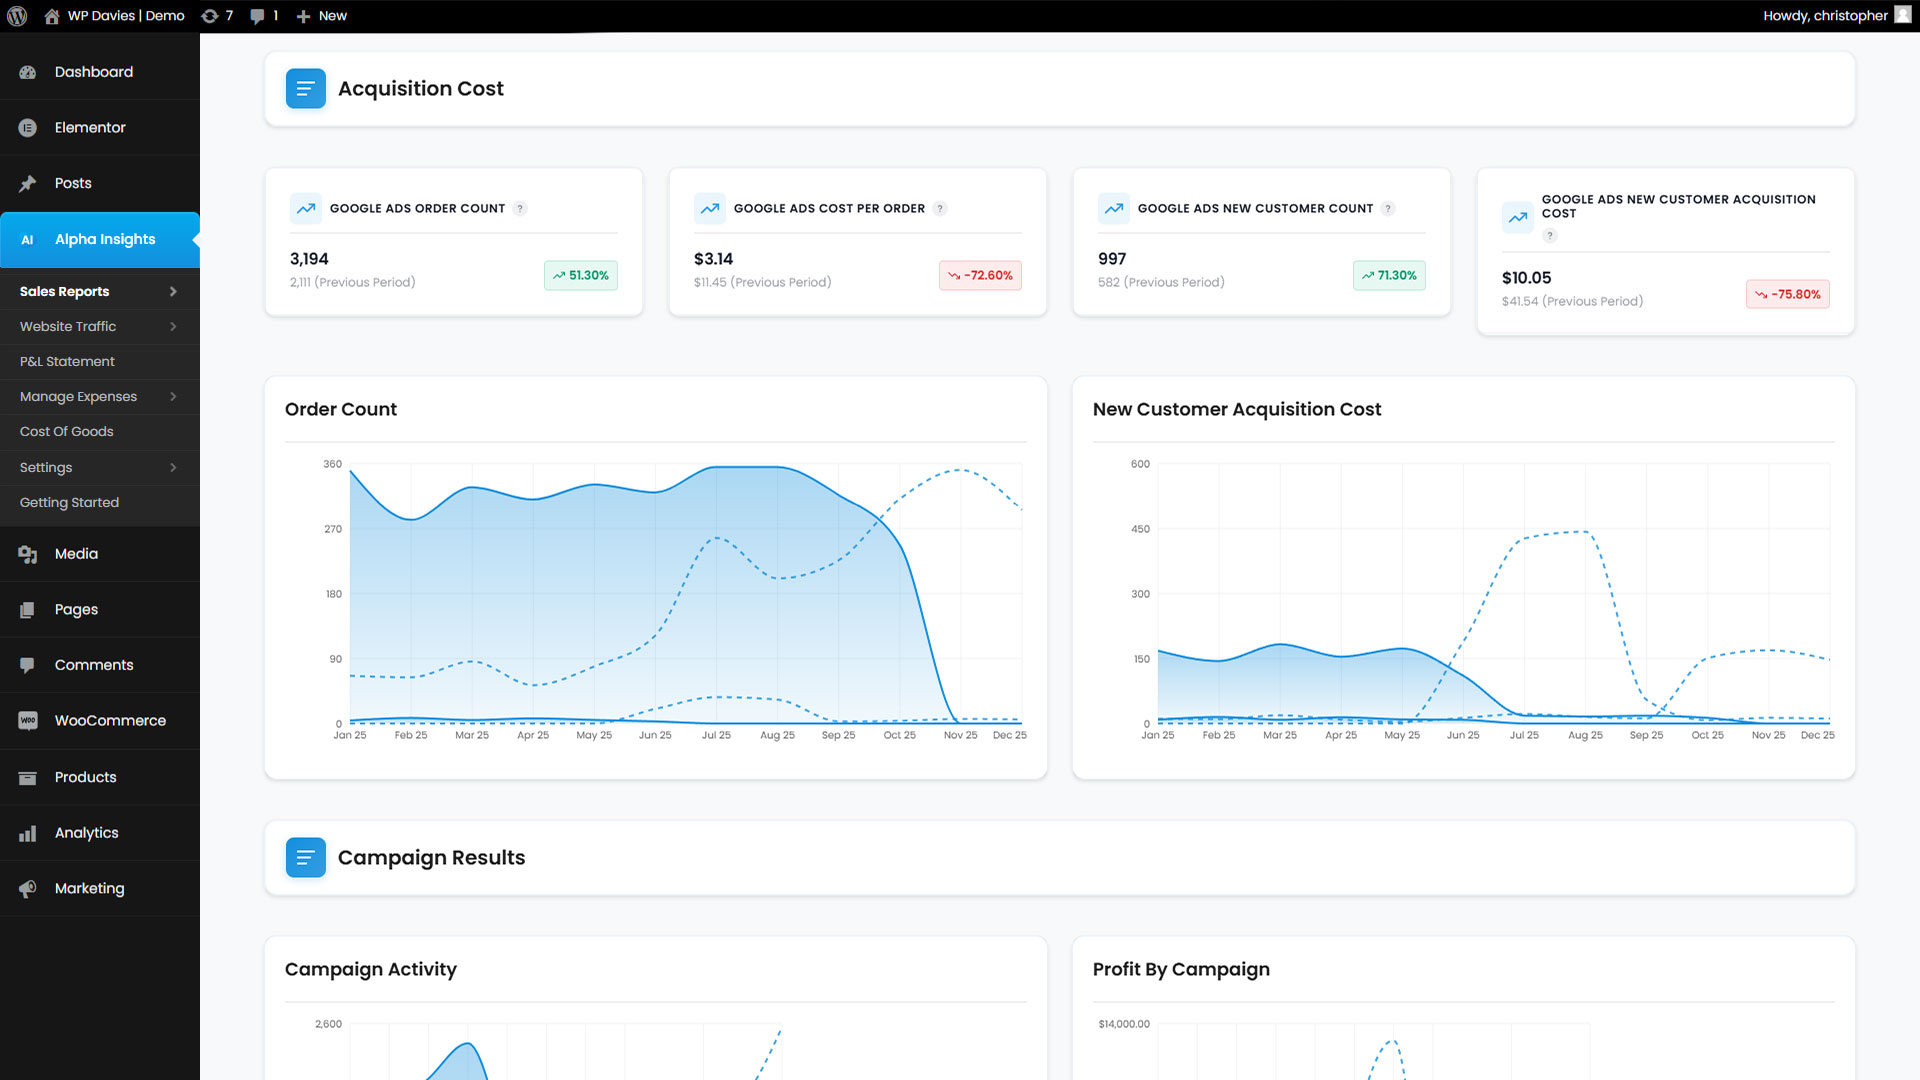Expand the Settings submenu chevron
This screenshot has width=1920, height=1080.
pos(173,468)
